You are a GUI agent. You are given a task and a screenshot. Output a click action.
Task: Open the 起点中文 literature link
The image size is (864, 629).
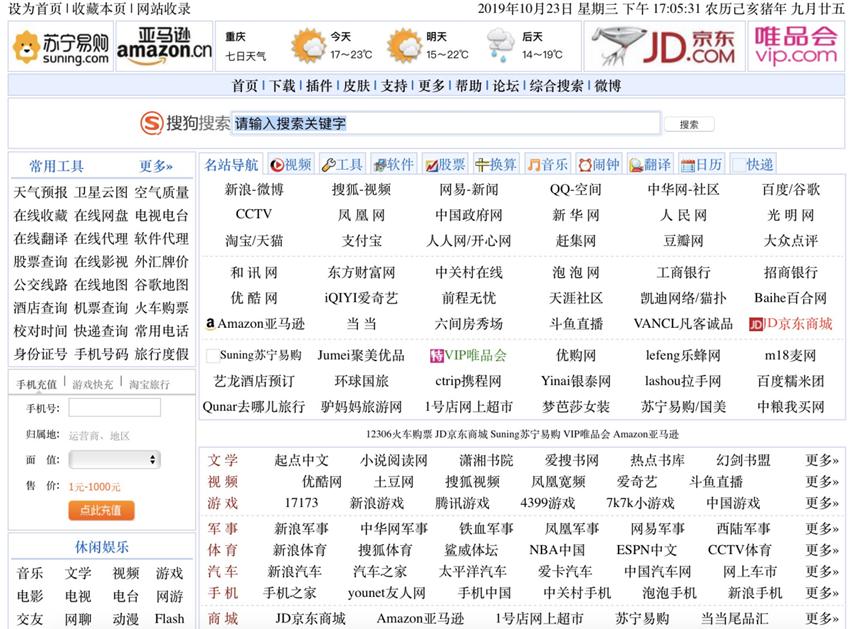(x=301, y=460)
